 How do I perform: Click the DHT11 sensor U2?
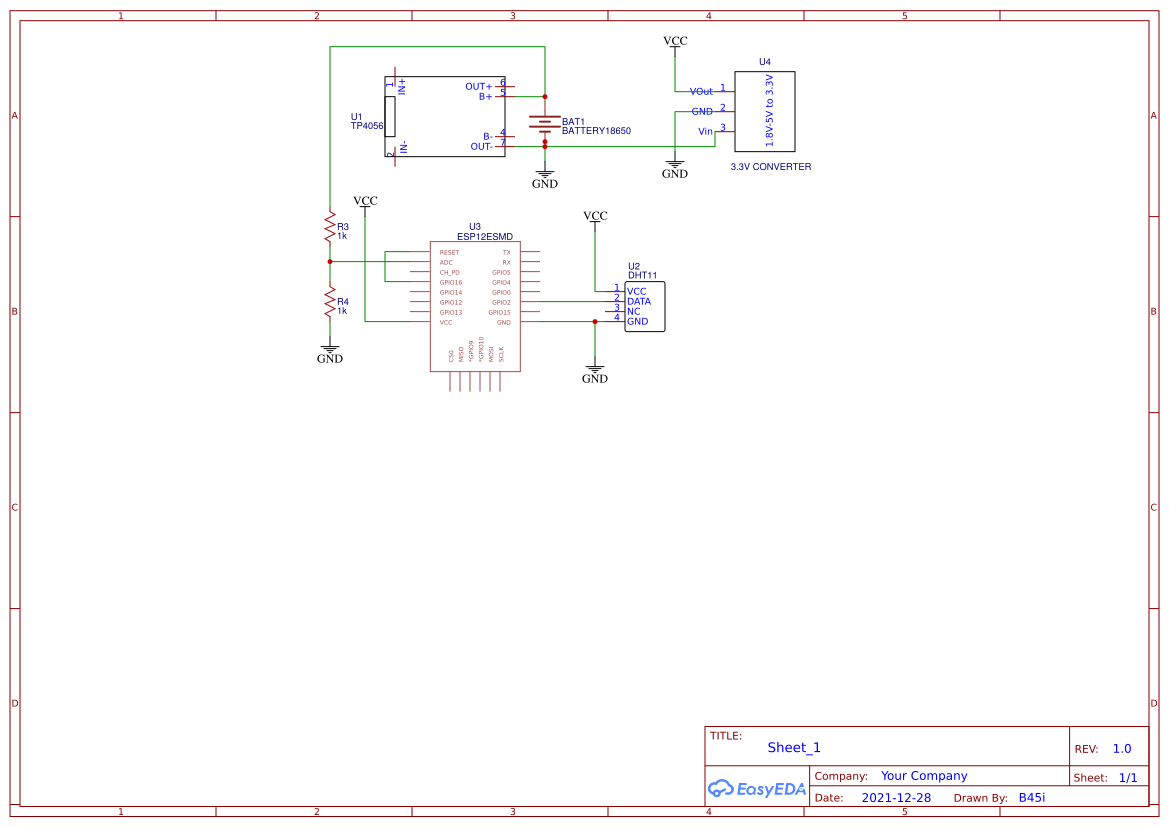tap(643, 305)
